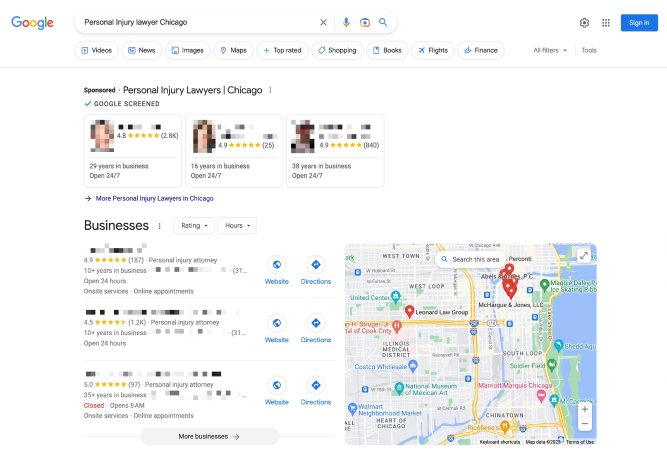Open Google Lens image search
667x460 pixels.
point(365,22)
